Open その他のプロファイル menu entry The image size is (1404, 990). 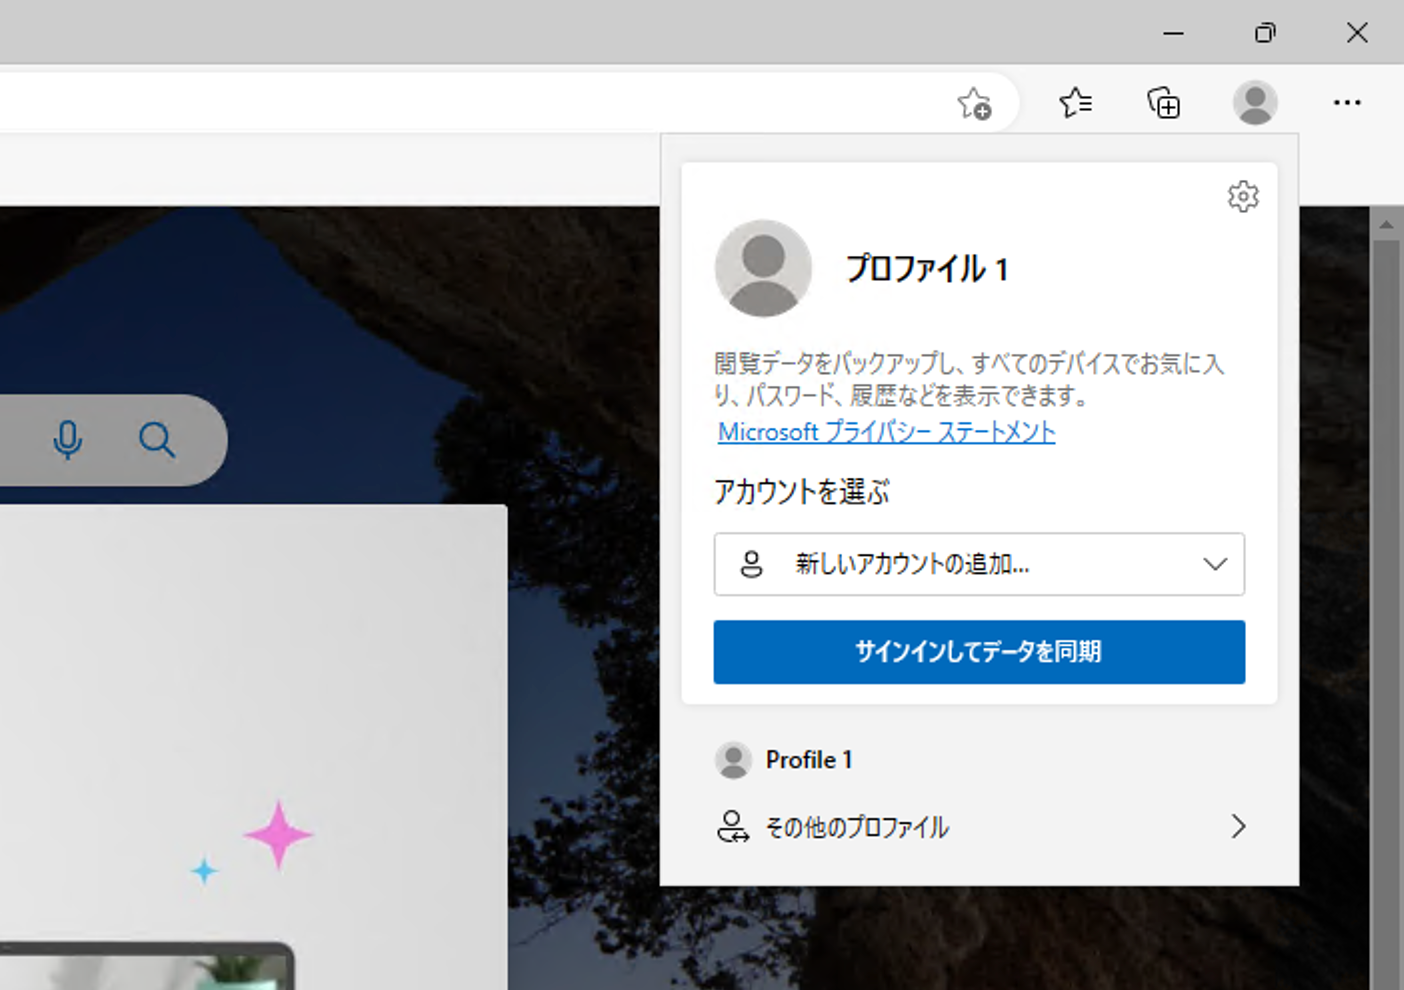[x=856, y=827]
